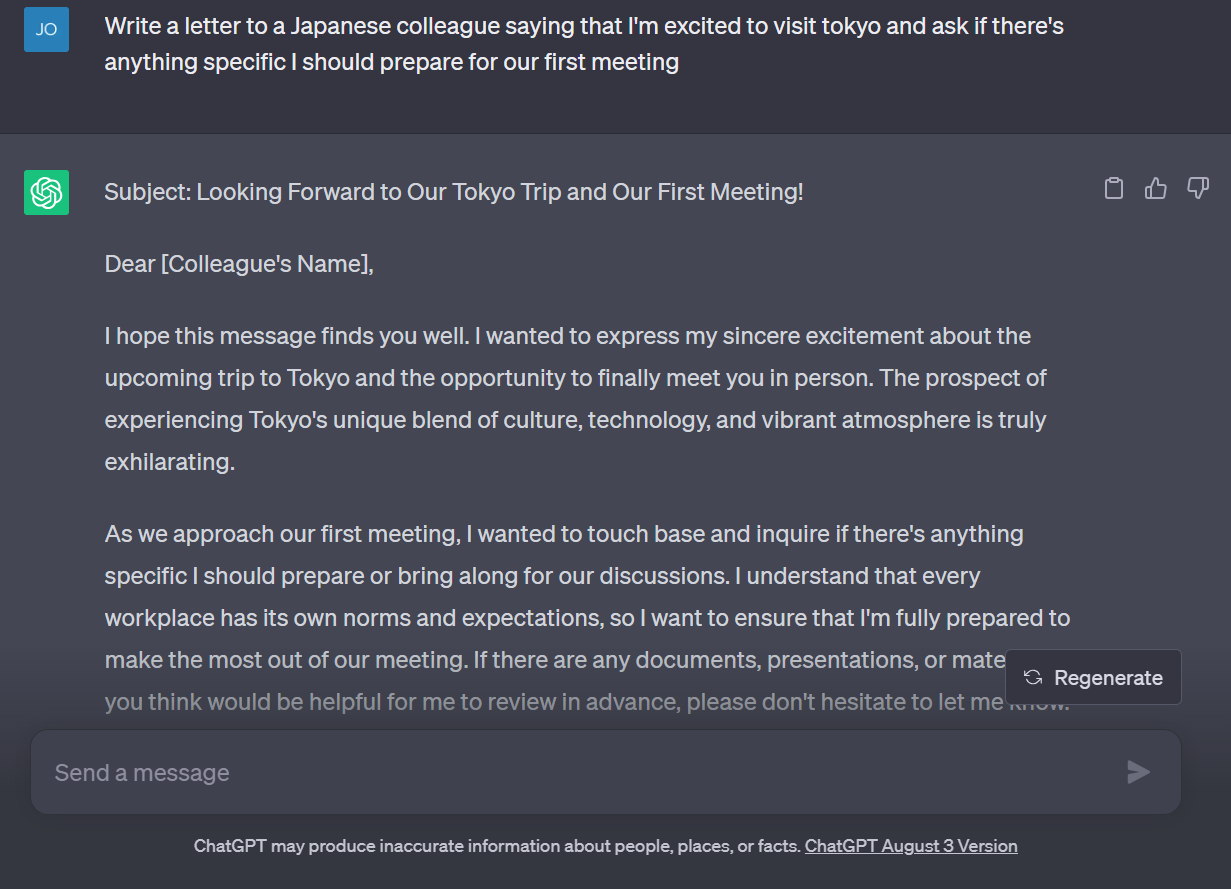
Task: Click the [Colleague's Name] placeholder text
Action: (264, 264)
